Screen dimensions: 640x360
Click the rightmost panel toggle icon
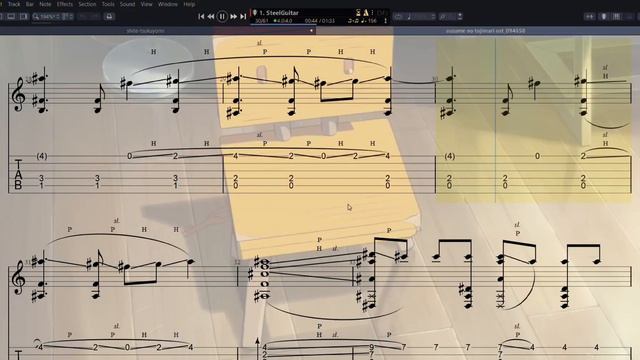tap(630, 16)
